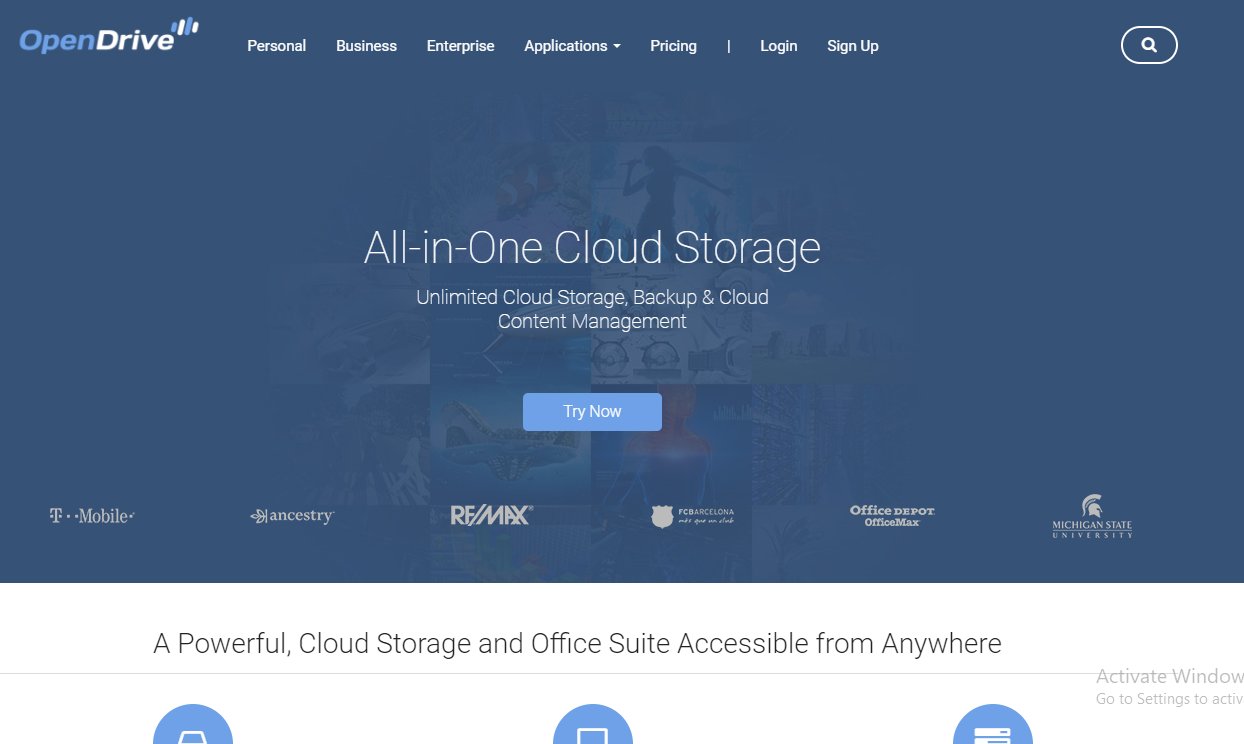Screen dimensions: 1244x744
Task: Open the Personal menu item
Action: pyautogui.click(x=277, y=46)
